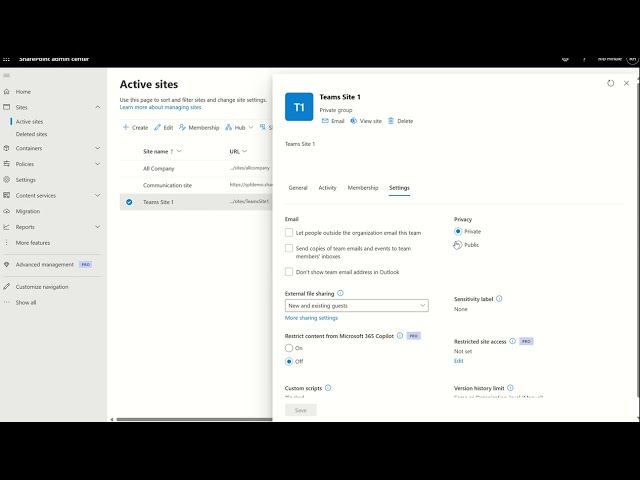Show info for Sensitivity label

499,299
